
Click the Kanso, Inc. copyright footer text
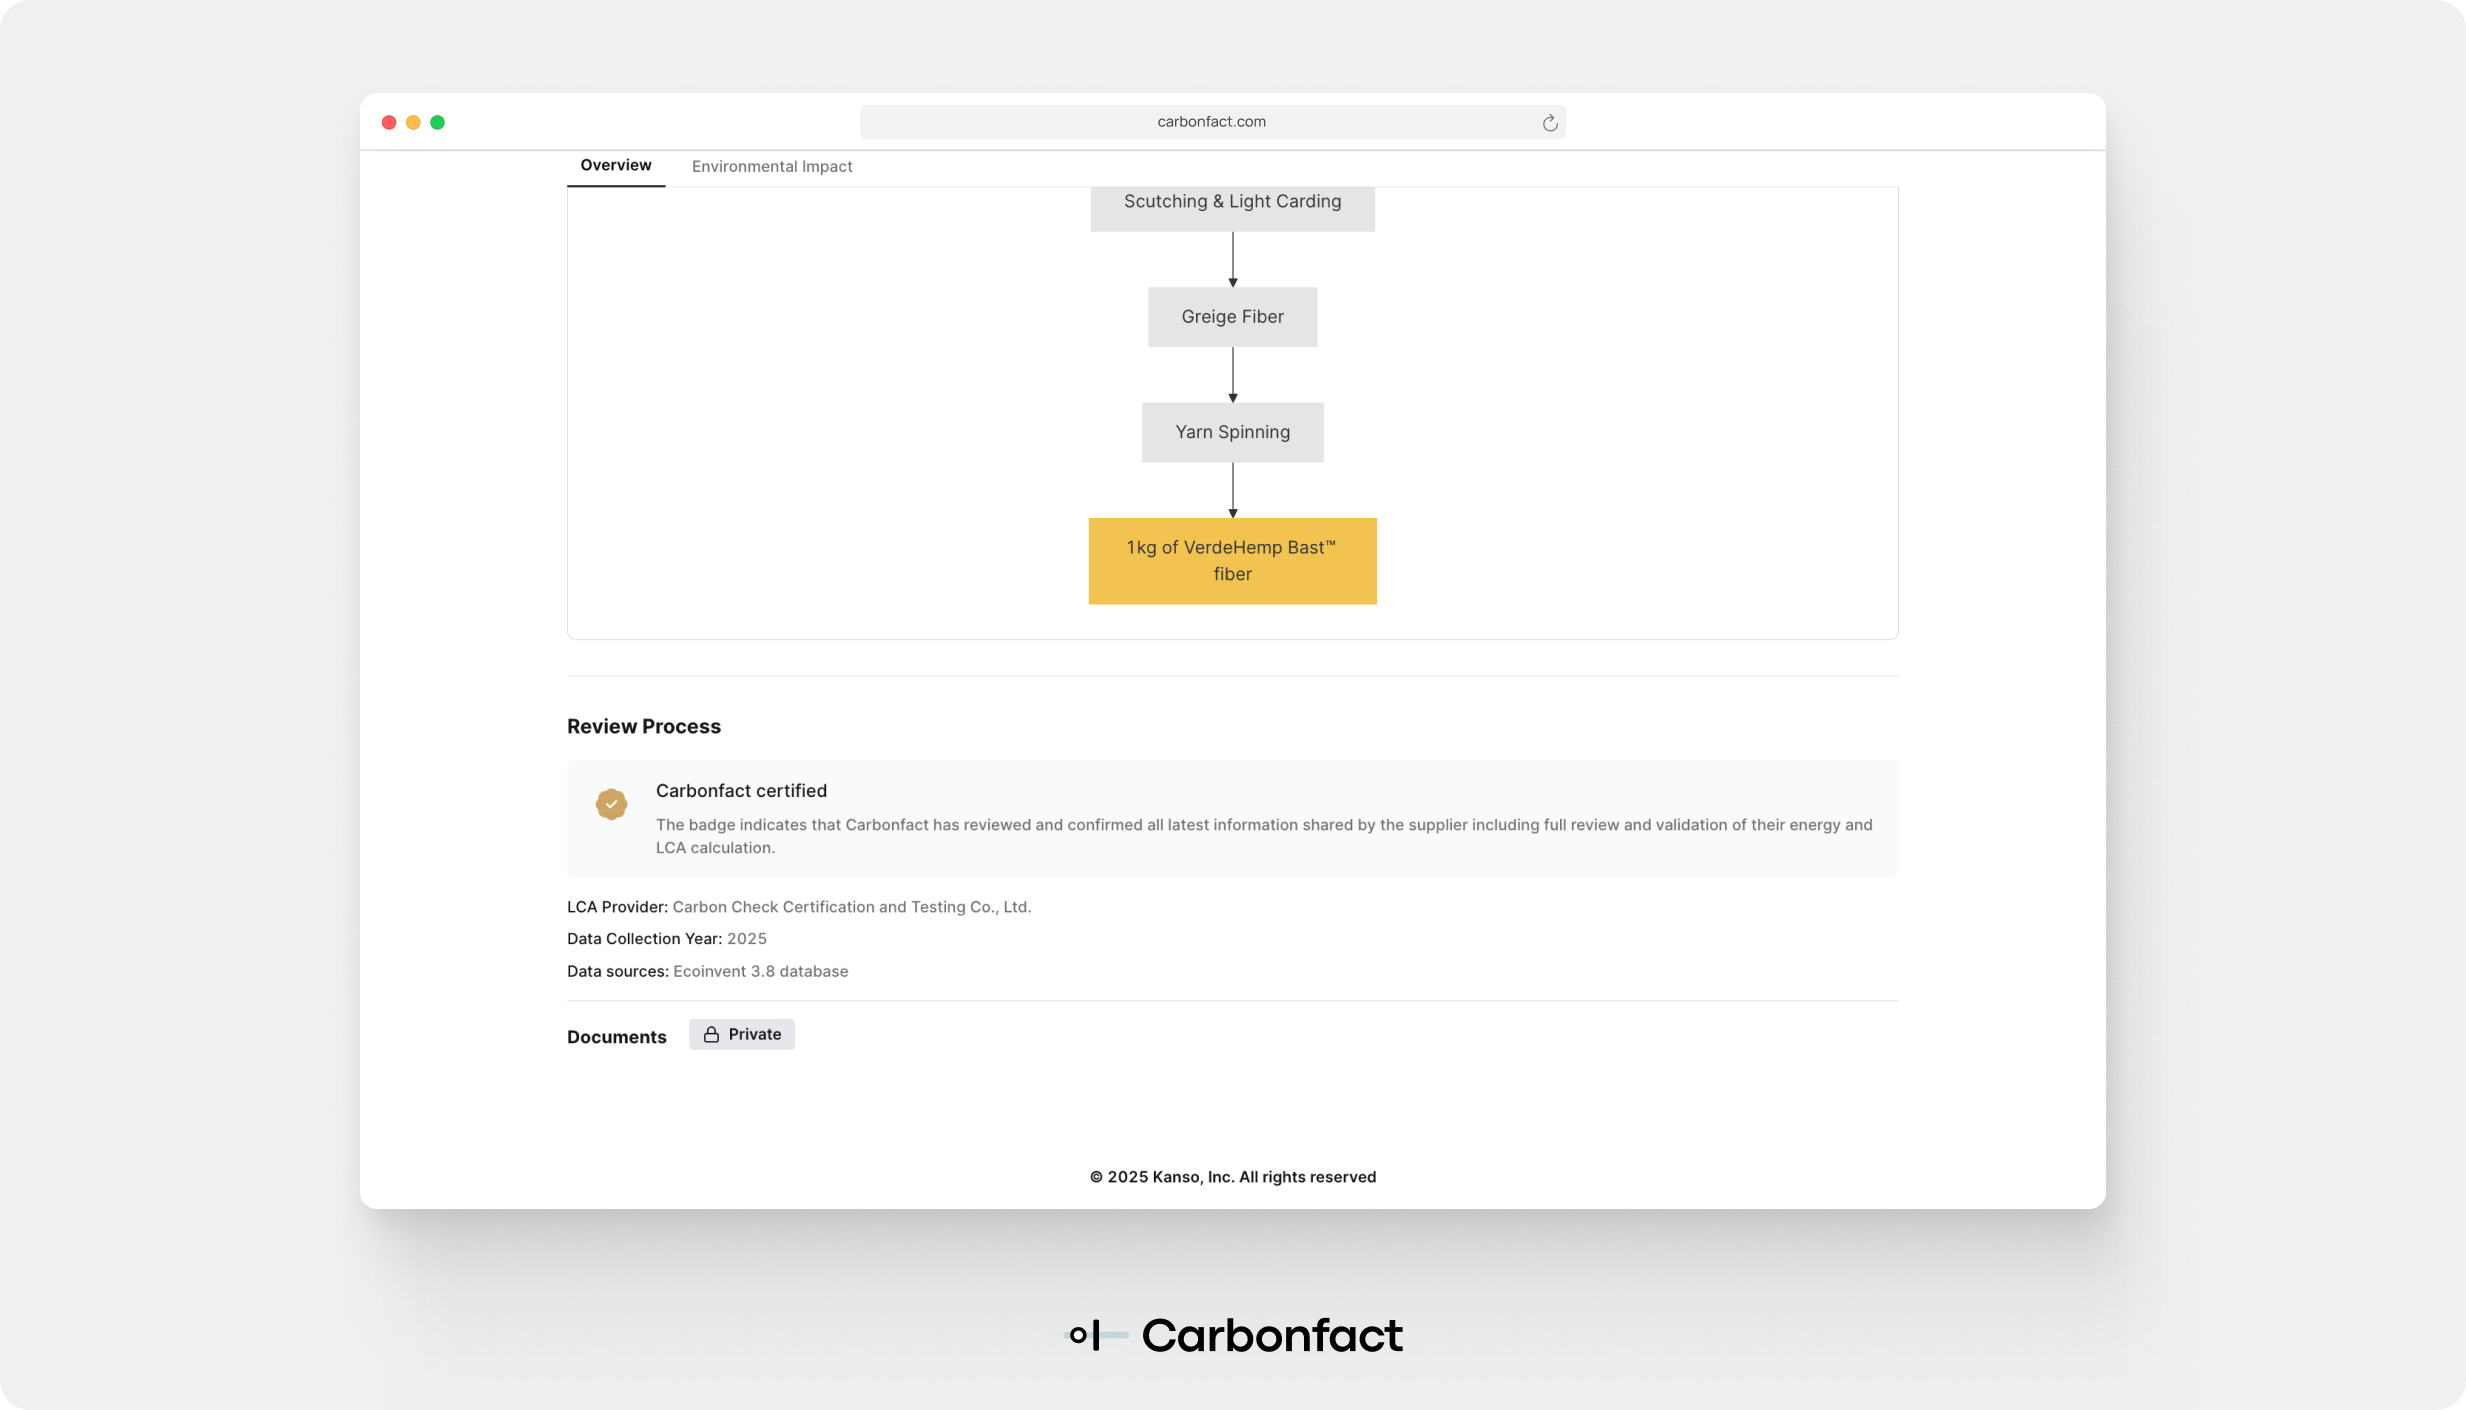(1232, 1177)
